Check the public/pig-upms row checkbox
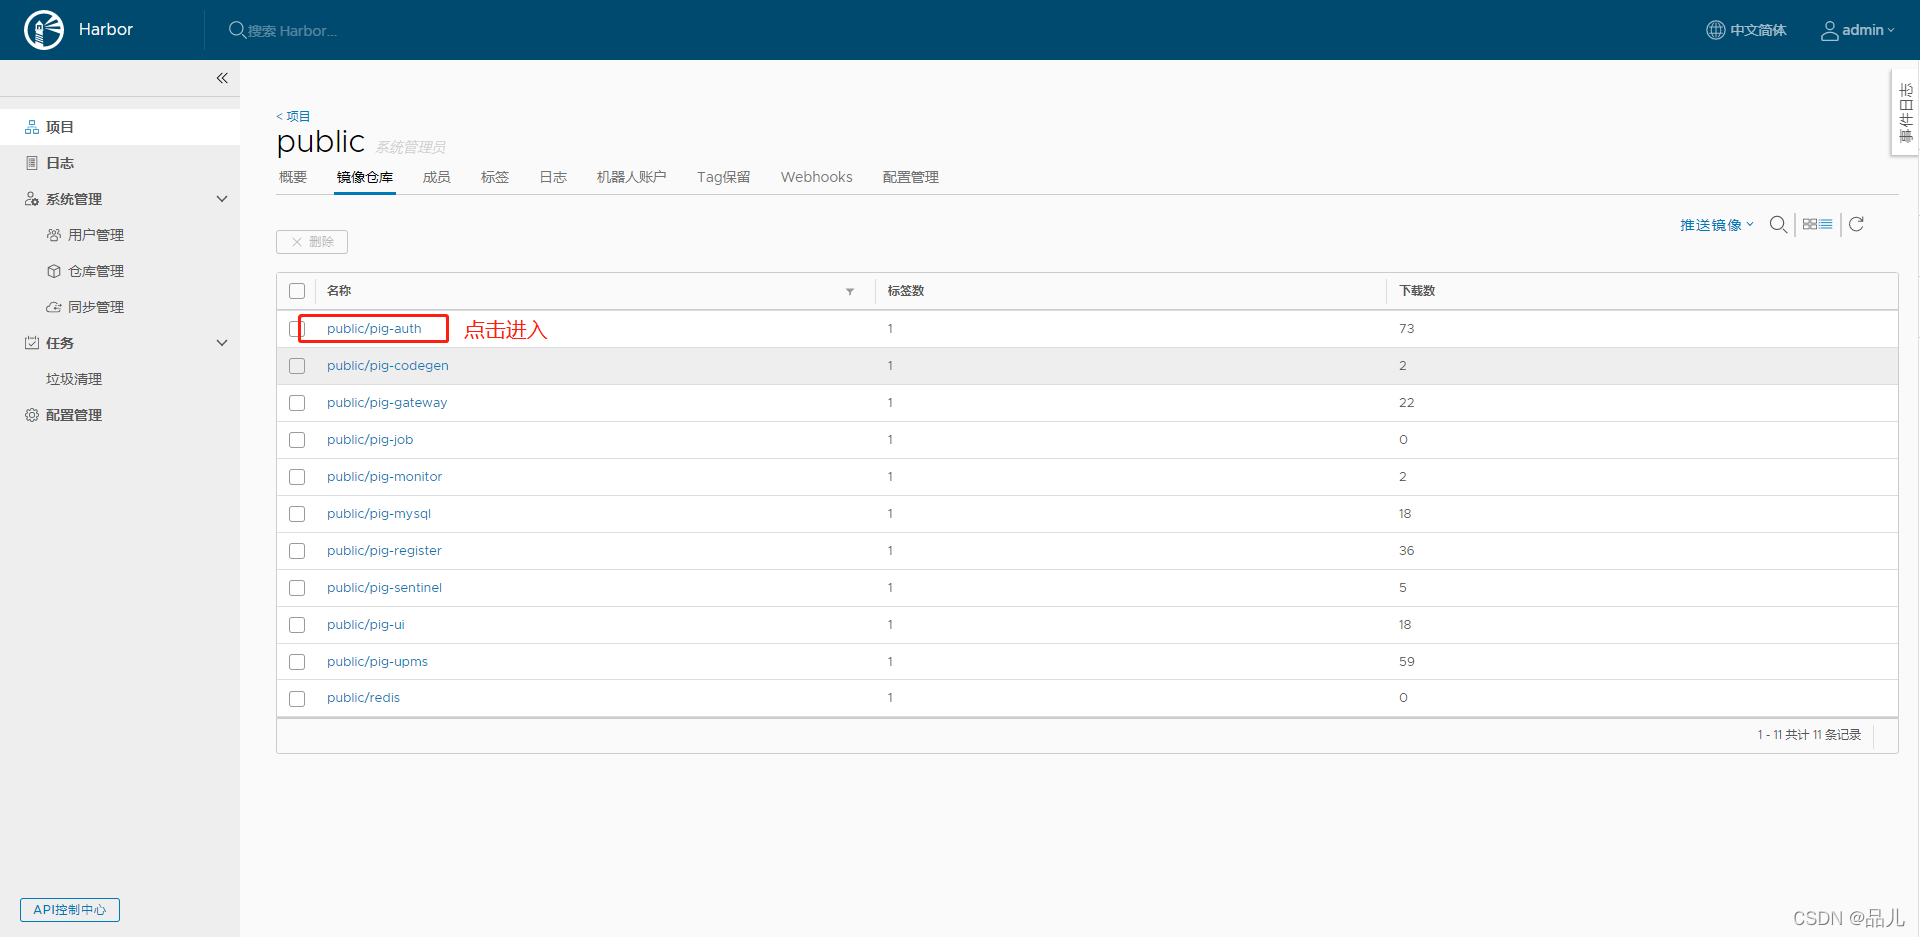1920x937 pixels. pos(297,662)
